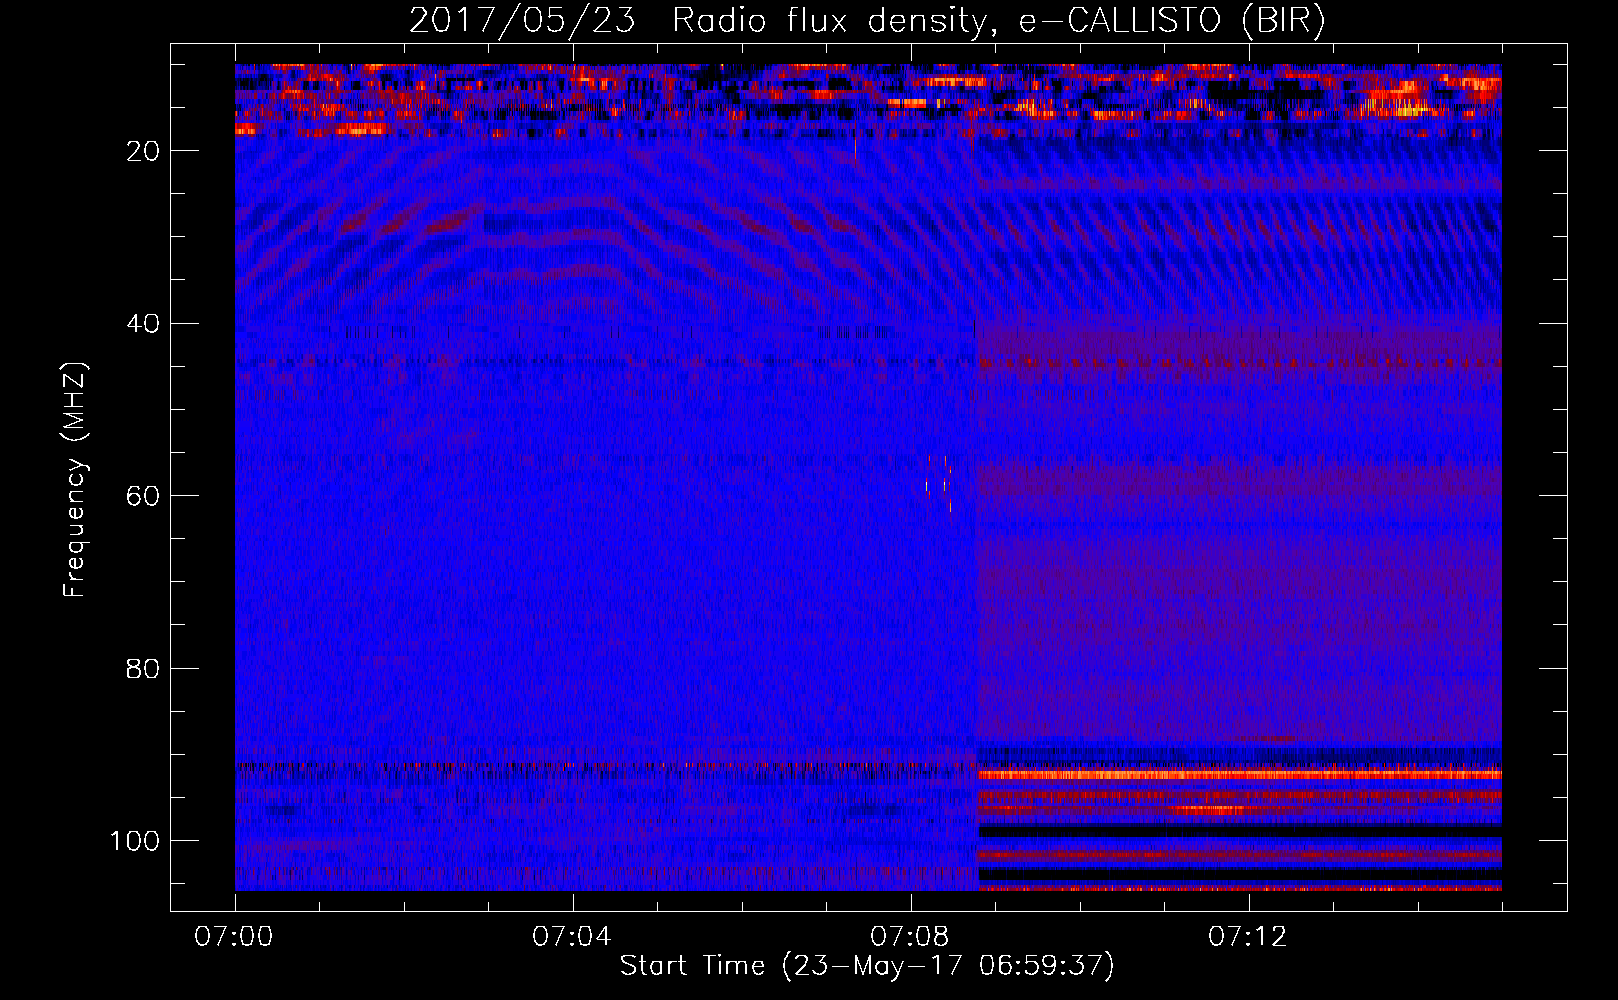Click the '07:04' time tick label
Image resolution: width=1618 pixels, height=1000 pixels.
(x=572, y=937)
